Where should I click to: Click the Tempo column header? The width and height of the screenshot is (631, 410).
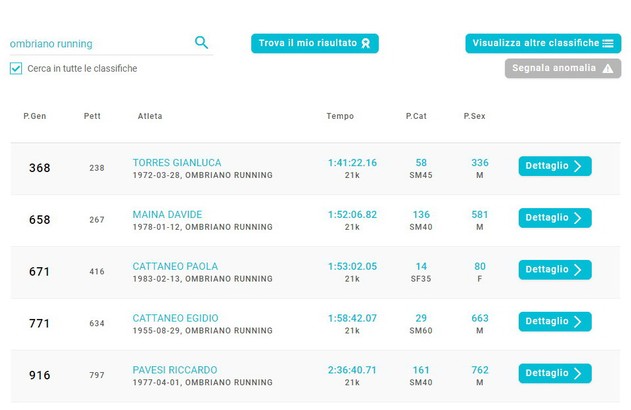340,116
